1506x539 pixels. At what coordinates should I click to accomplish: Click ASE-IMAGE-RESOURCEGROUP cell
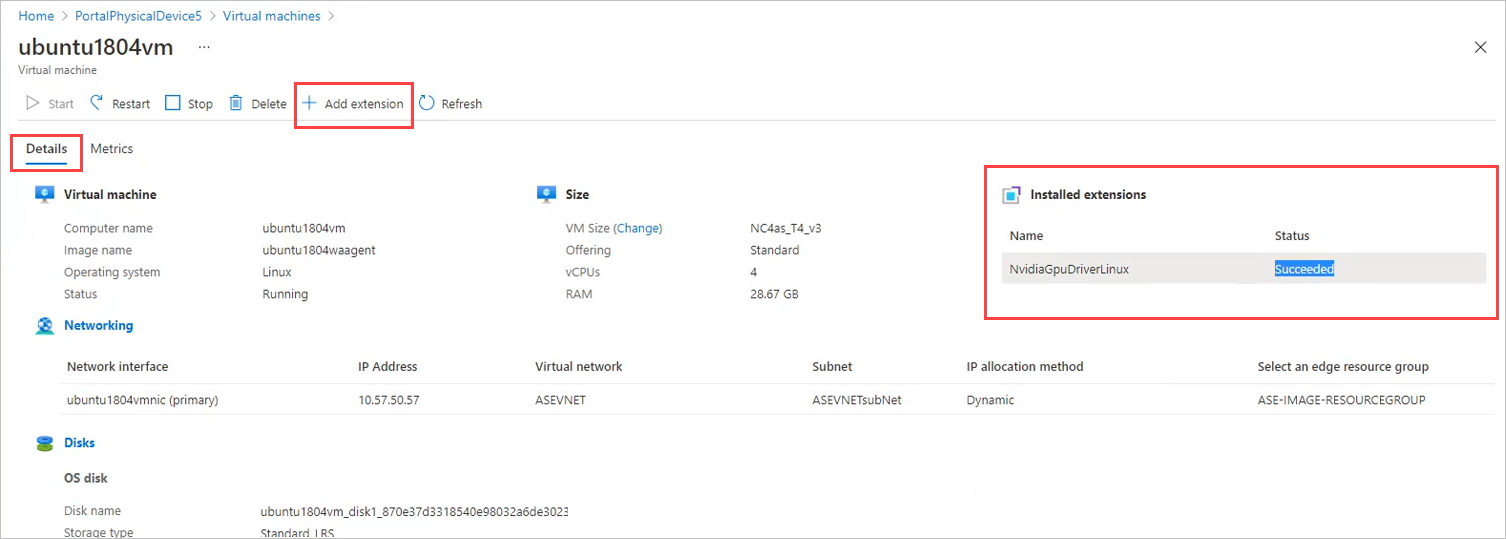(1341, 400)
